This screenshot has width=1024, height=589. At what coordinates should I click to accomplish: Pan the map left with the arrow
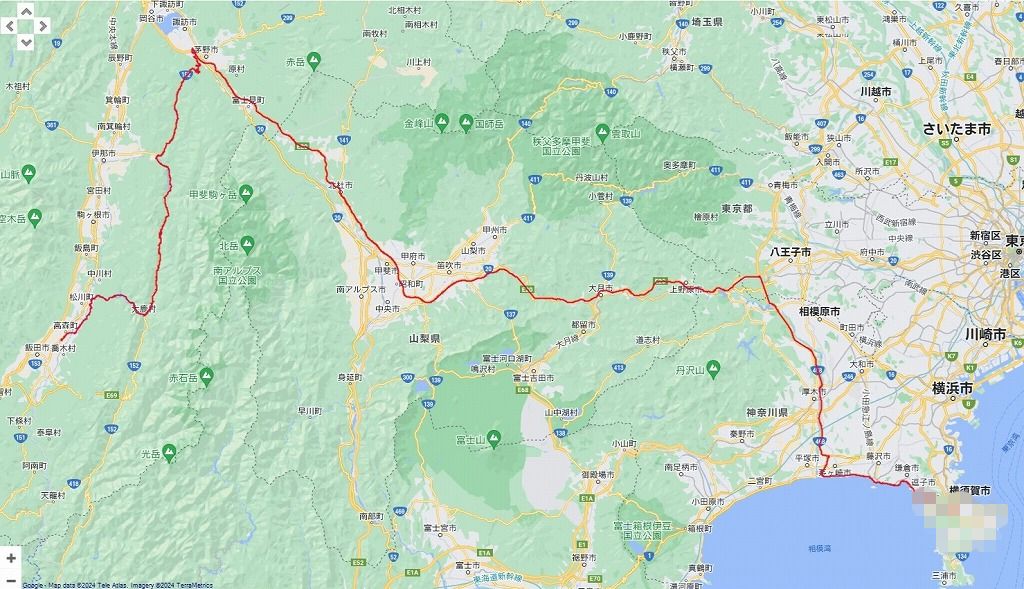pos(10,27)
